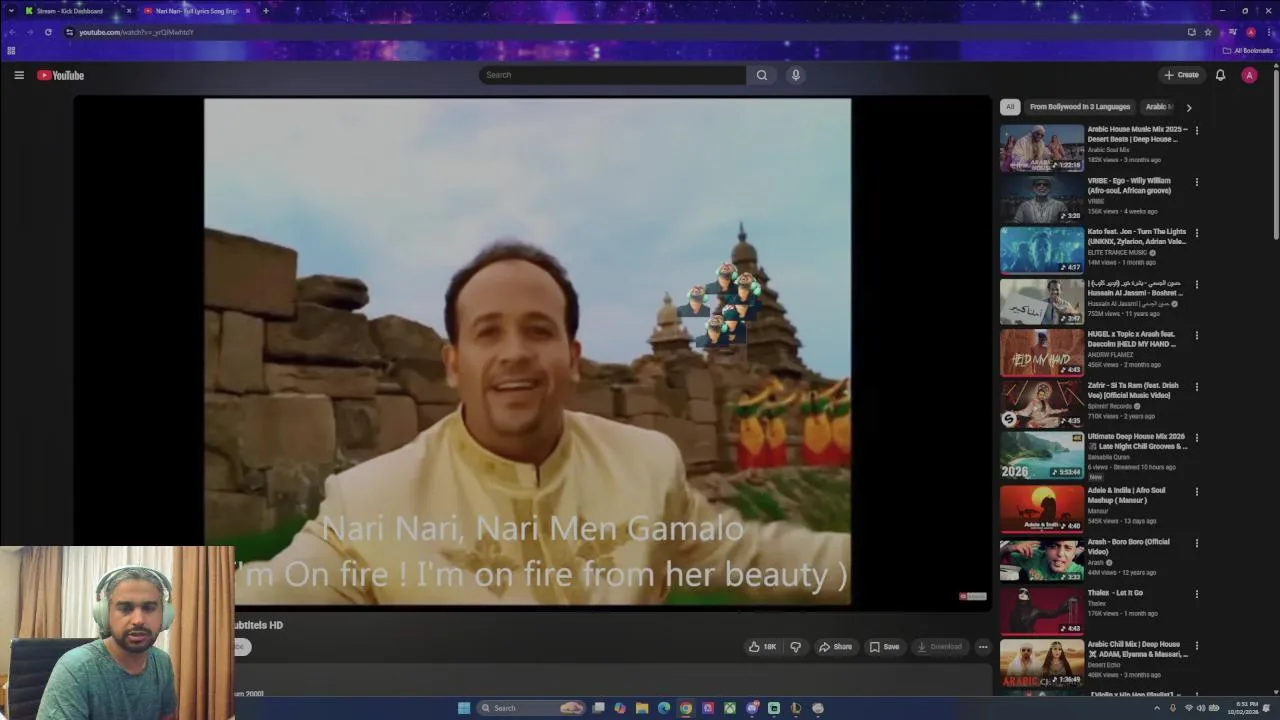This screenshot has height=720, width=1280.
Task: Open the YouTube account avatar menu
Action: pyautogui.click(x=1249, y=75)
